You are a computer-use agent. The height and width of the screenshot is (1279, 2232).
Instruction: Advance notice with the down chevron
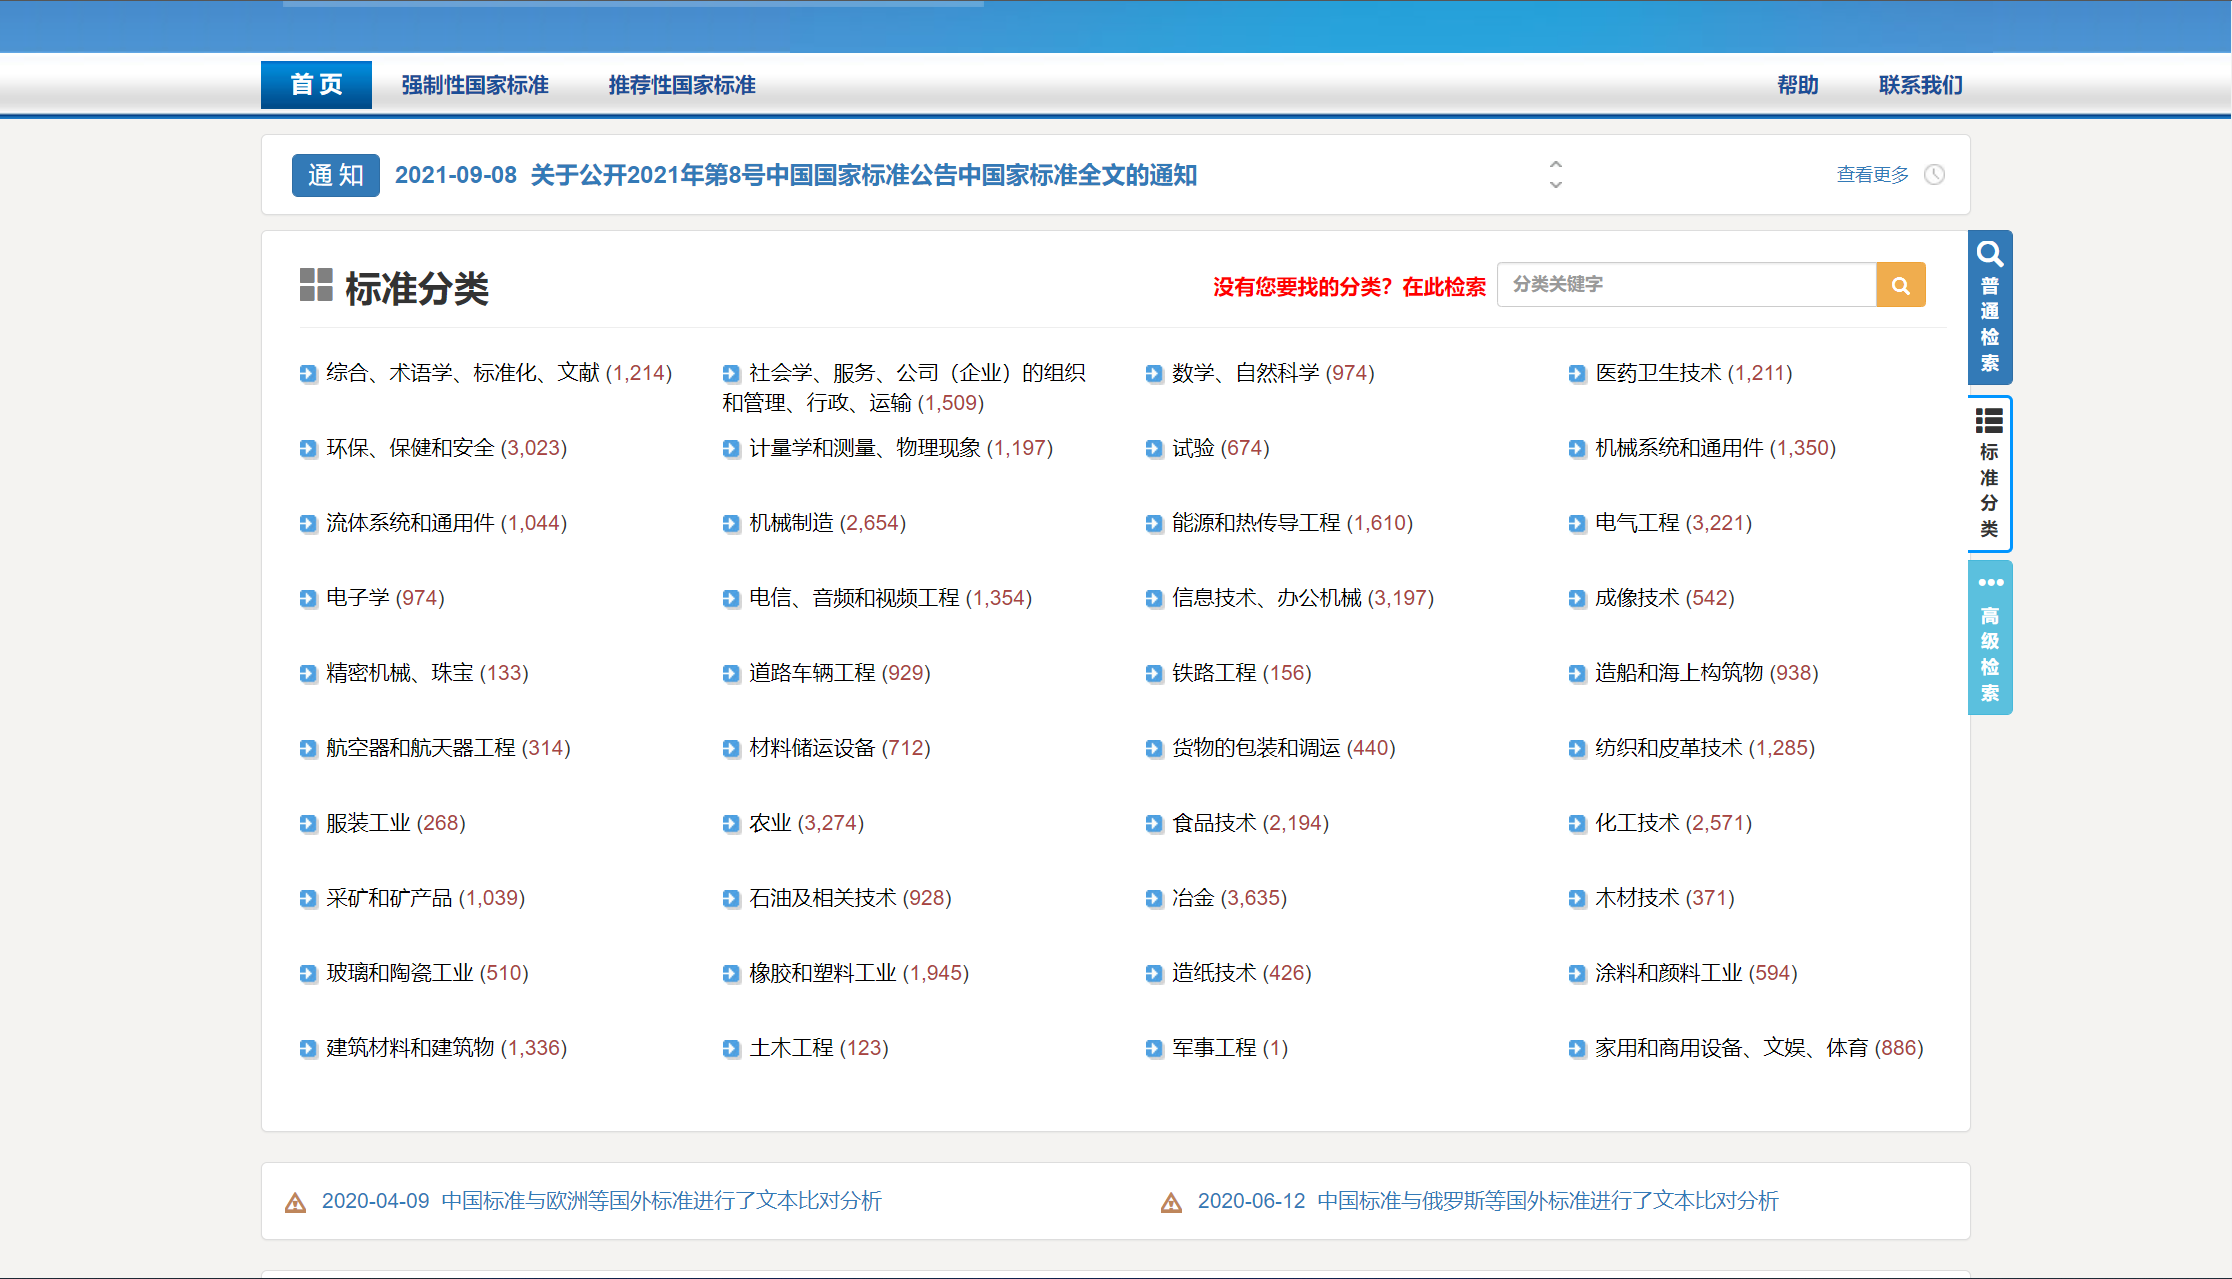[x=1555, y=185]
